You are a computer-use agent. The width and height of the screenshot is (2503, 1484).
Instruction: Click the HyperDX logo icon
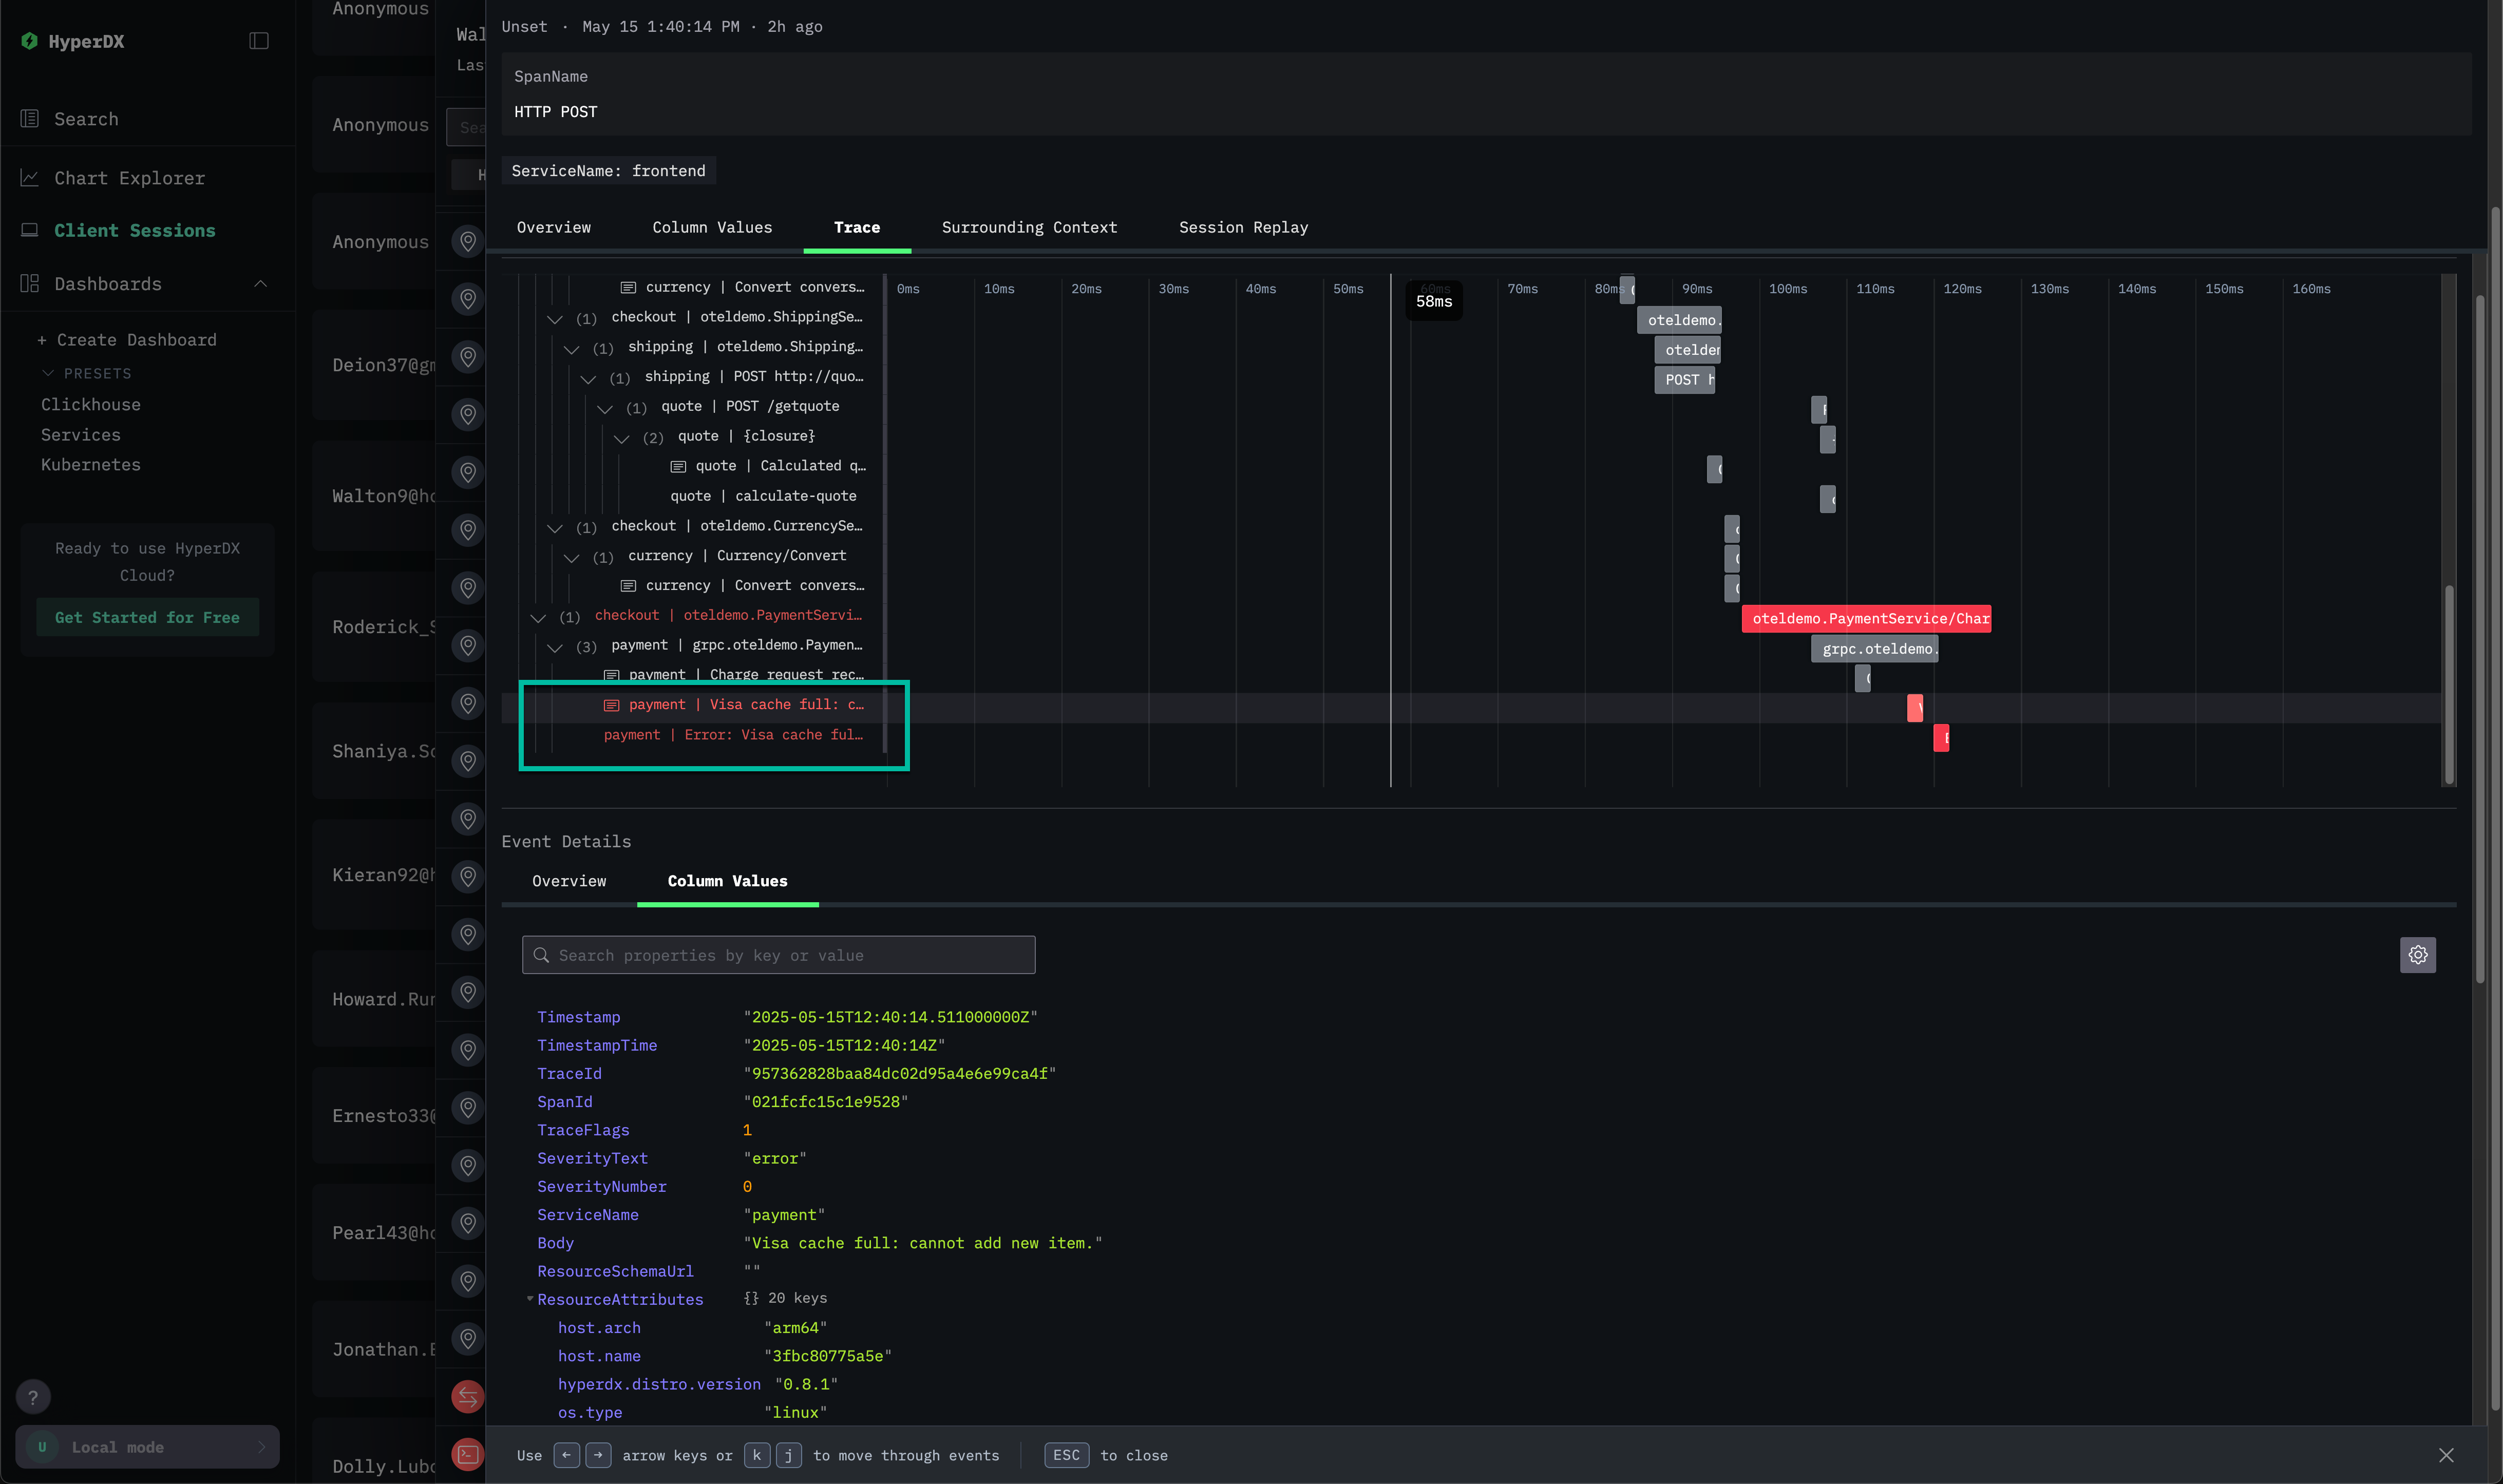click(29, 41)
